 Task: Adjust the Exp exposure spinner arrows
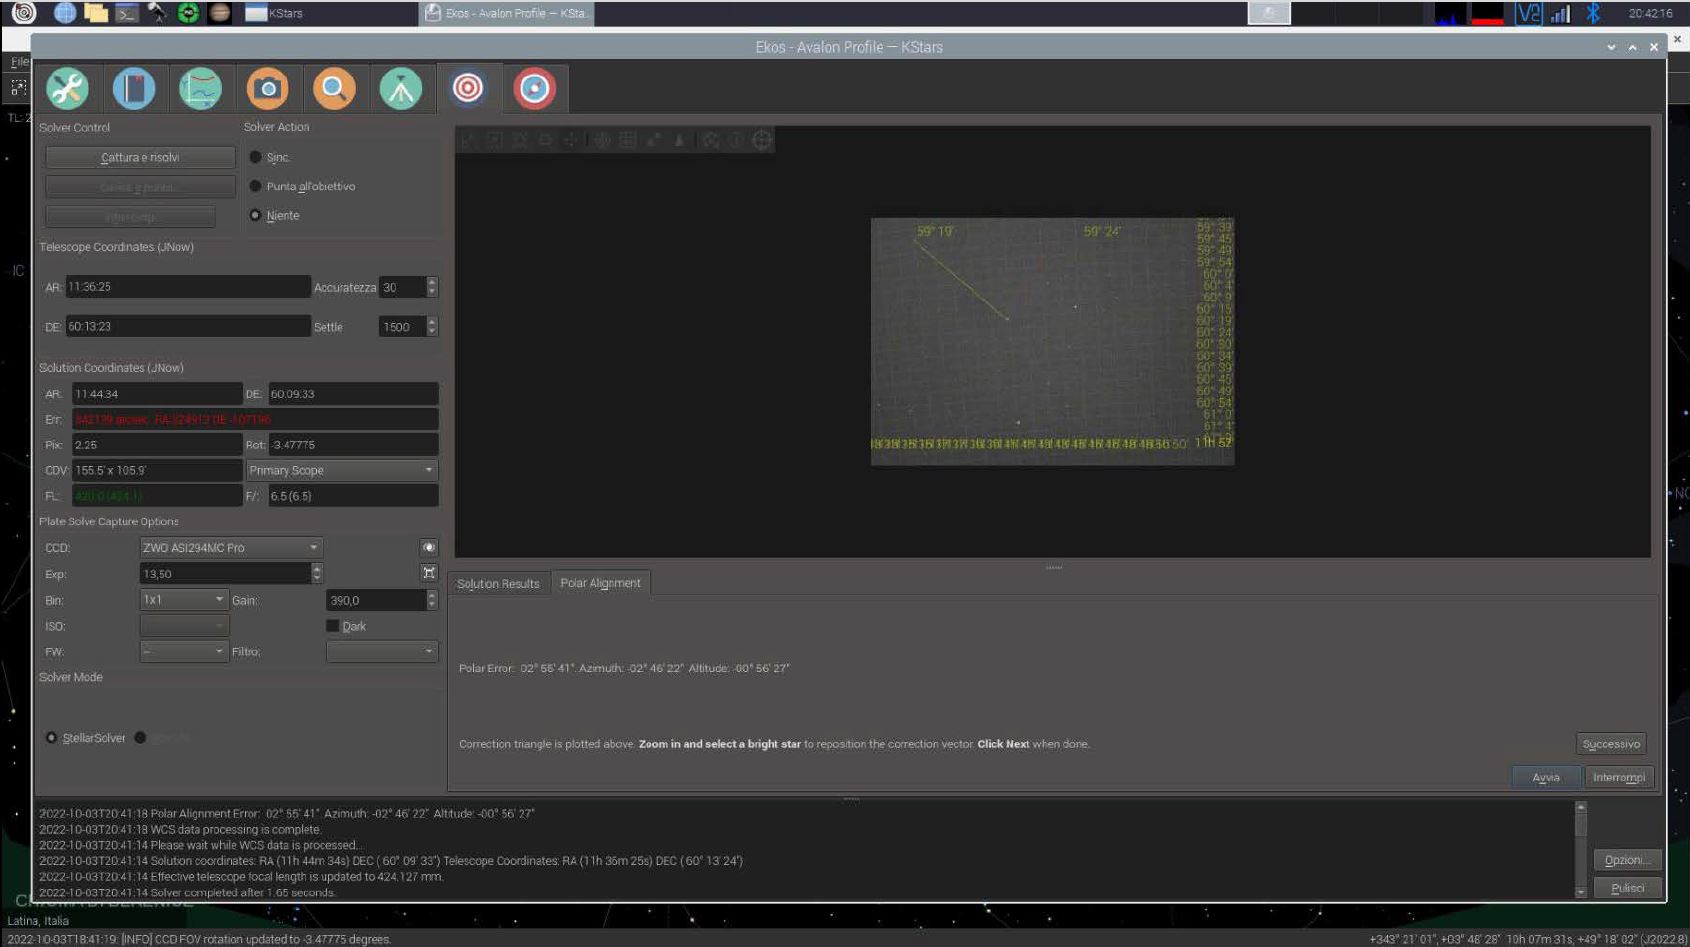317,573
